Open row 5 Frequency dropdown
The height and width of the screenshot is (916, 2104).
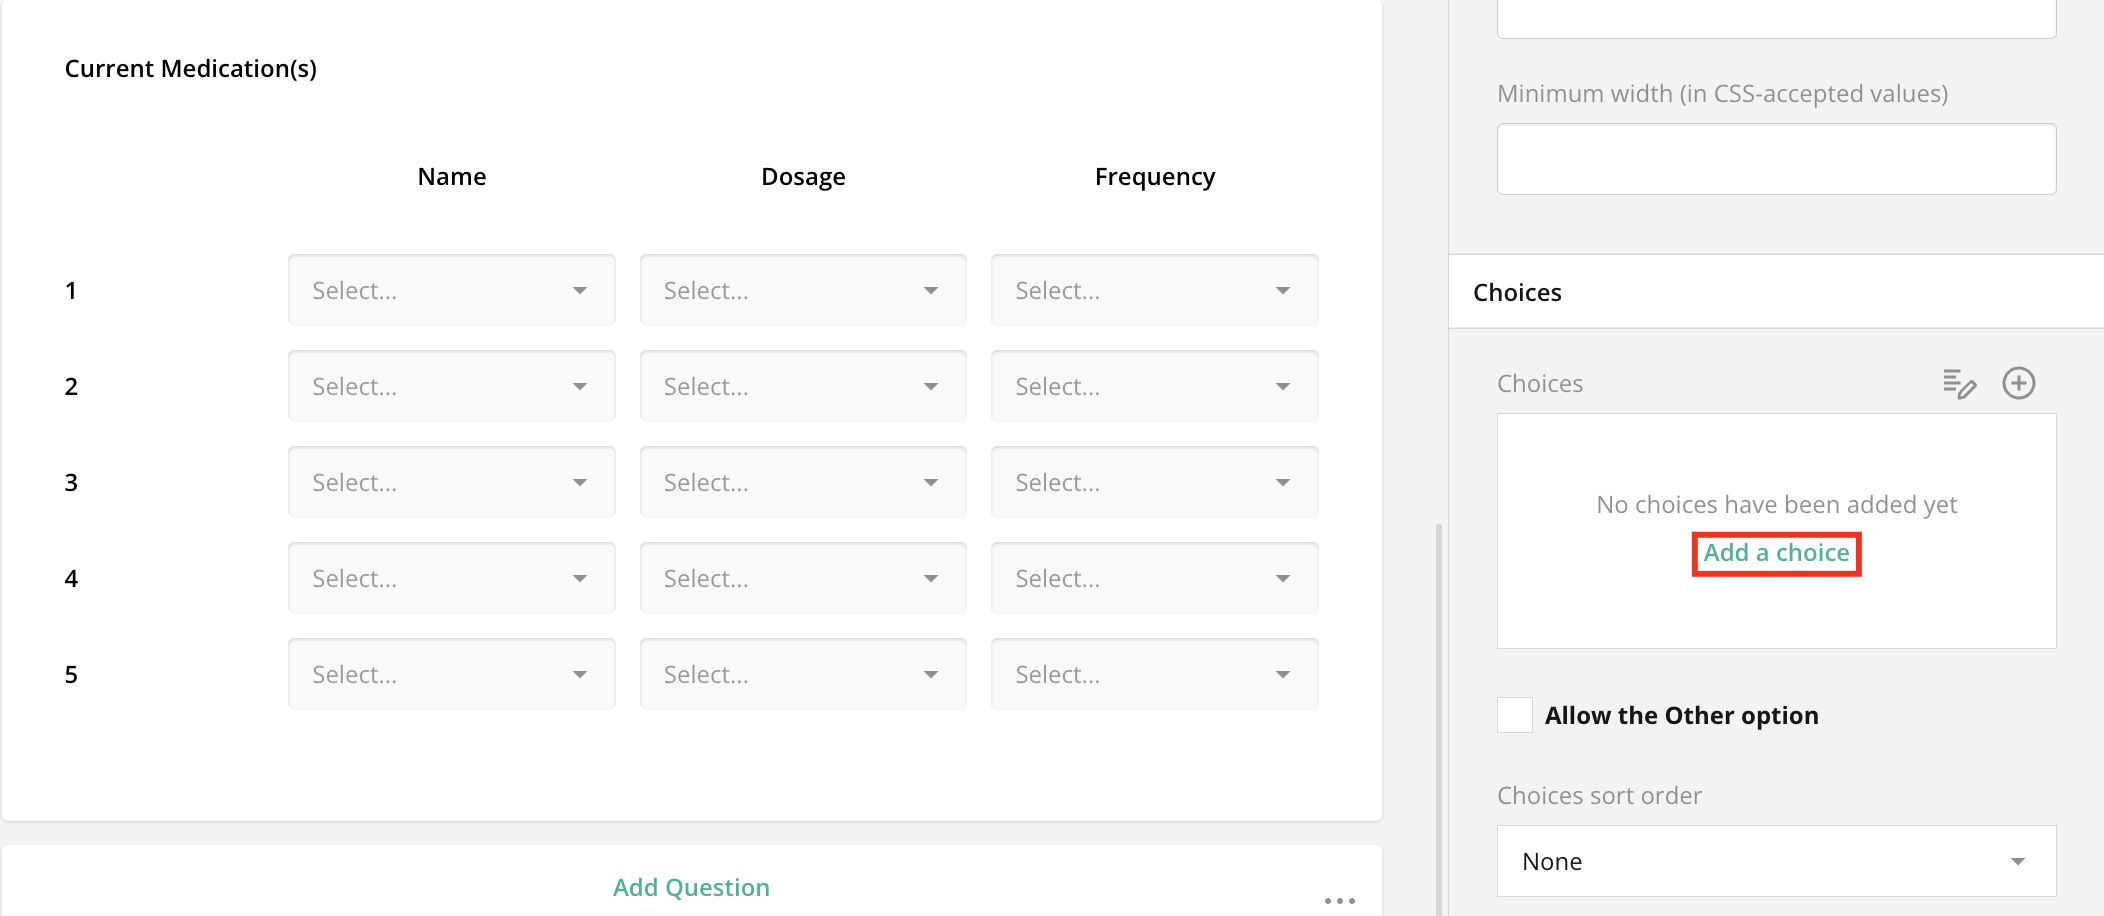1154,675
